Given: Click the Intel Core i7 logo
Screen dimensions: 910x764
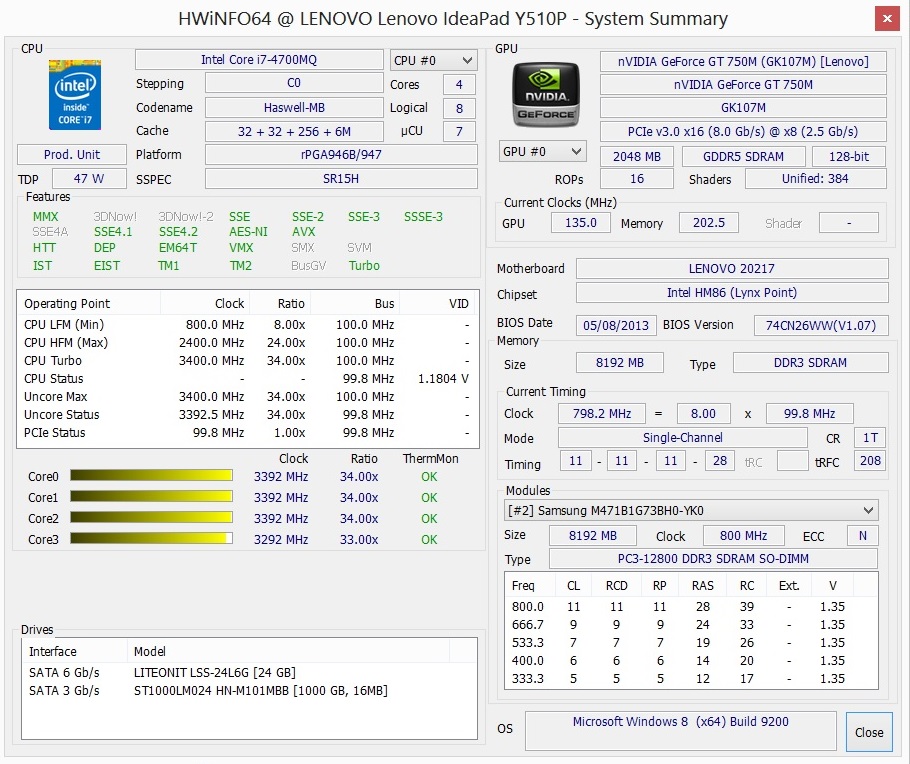Looking at the screenshot, I should [74, 94].
